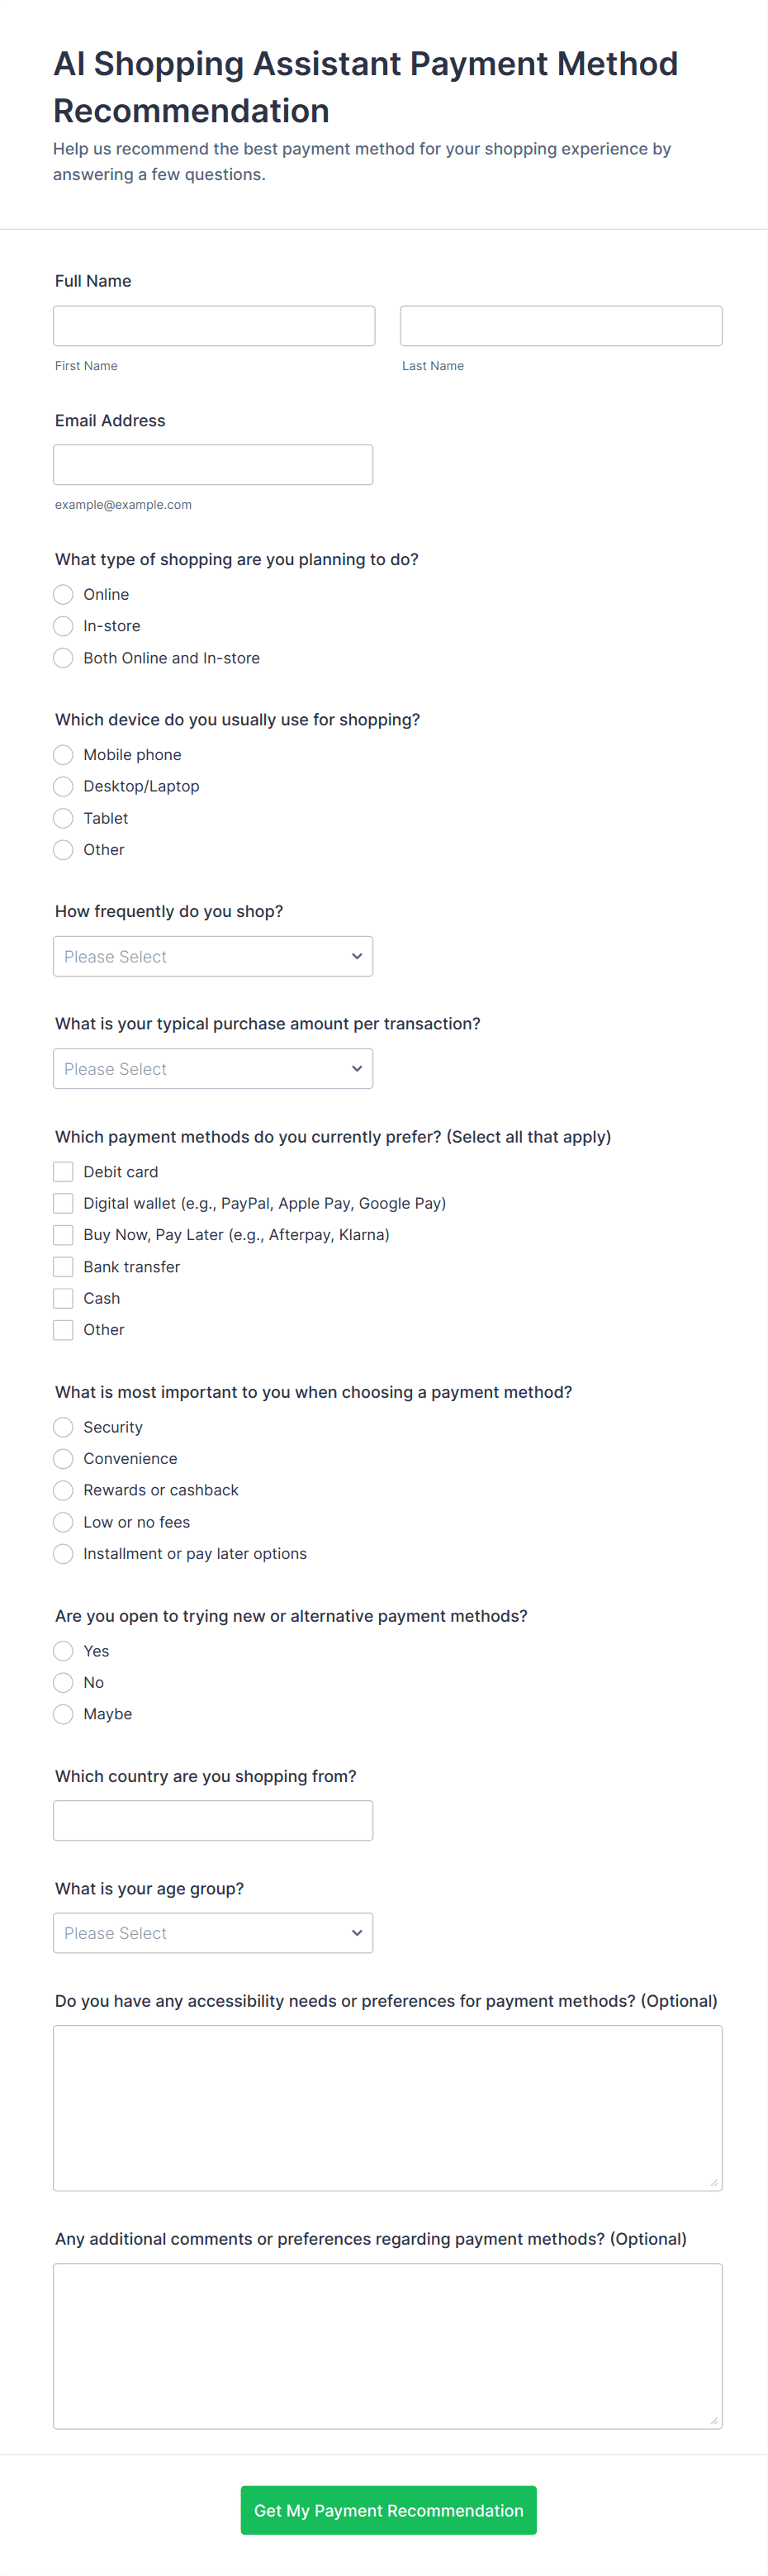Check the Debit card checkbox
The width and height of the screenshot is (768, 2576).
pos(63,1172)
